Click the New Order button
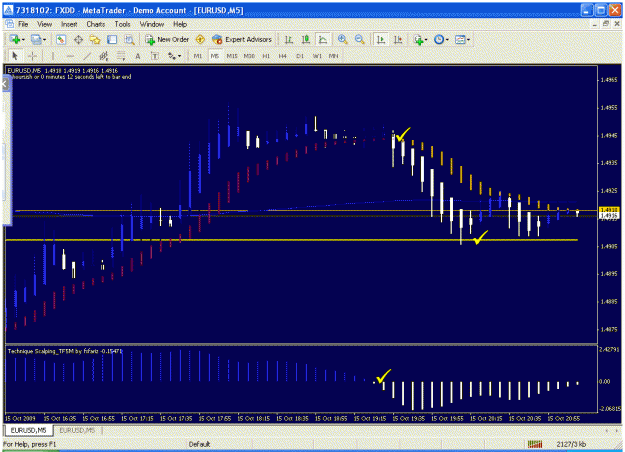Screen dimensions: 625x452 pyautogui.click(x=167, y=39)
